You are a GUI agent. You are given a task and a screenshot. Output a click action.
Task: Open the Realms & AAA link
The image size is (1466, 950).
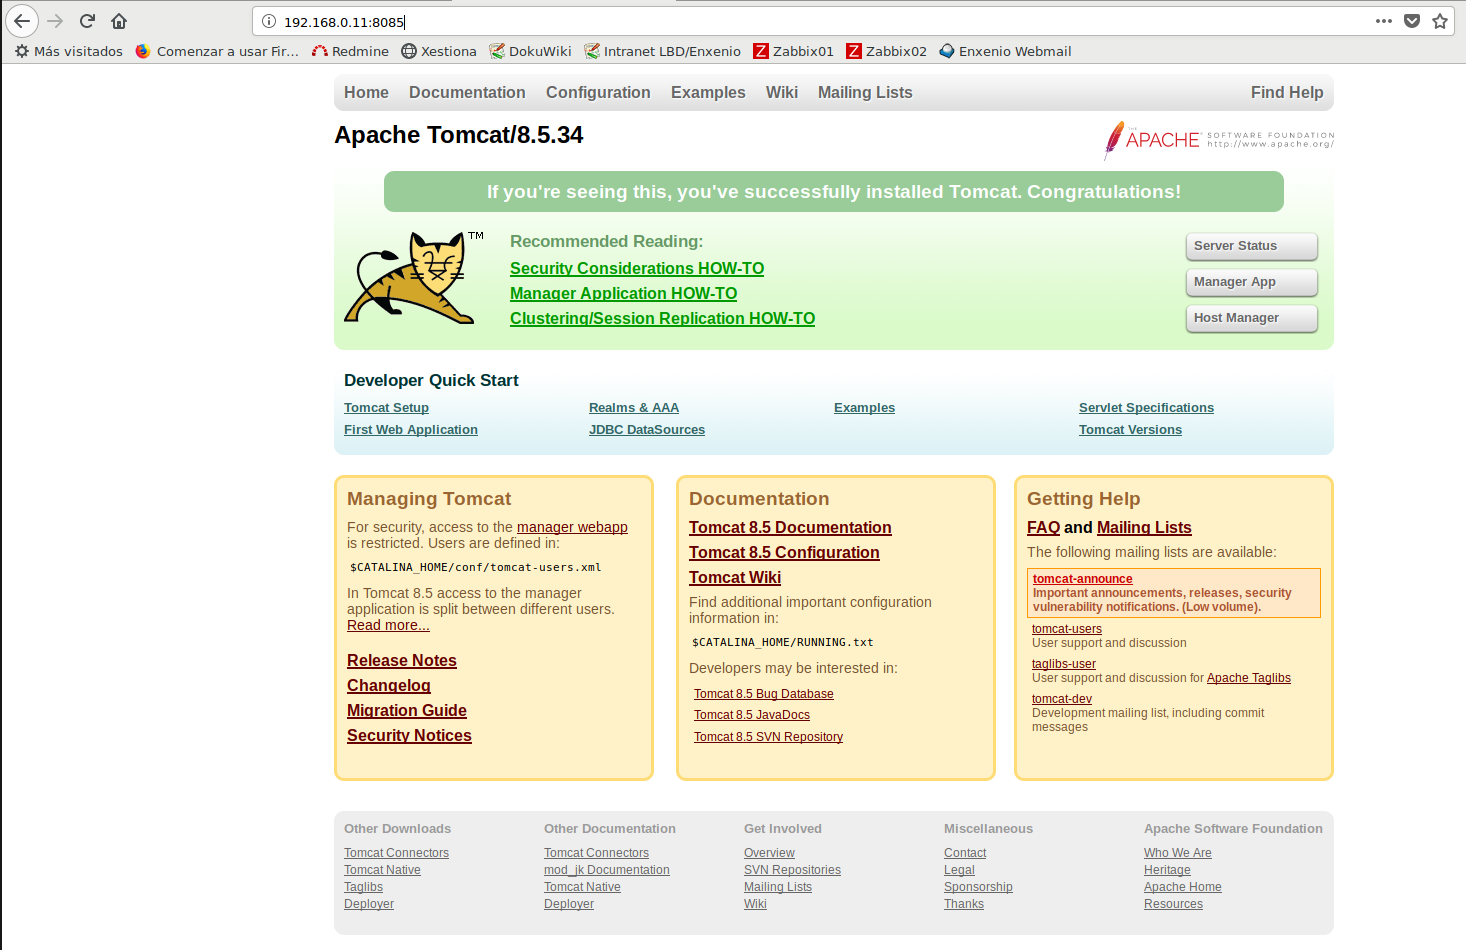[634, 407]
